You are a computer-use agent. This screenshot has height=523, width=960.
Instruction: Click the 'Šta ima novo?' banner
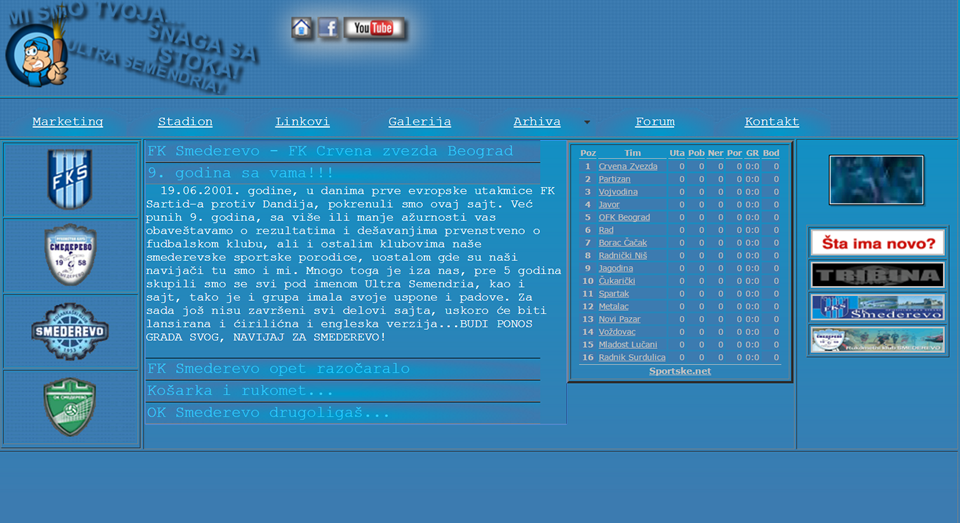[x=877, y=242]
